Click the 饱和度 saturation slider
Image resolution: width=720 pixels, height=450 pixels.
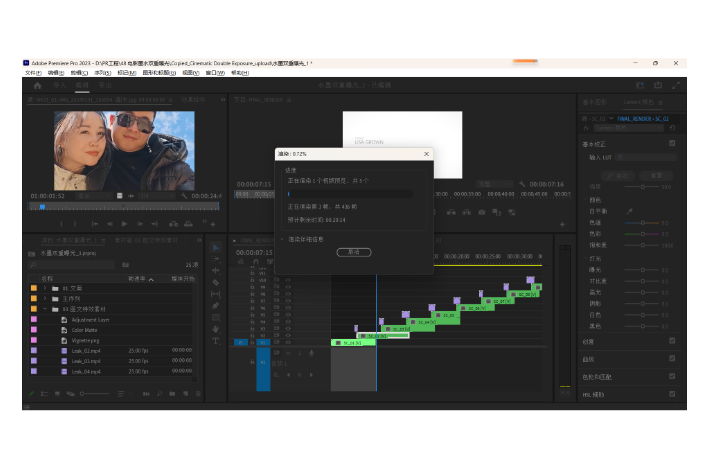(642, 245)
